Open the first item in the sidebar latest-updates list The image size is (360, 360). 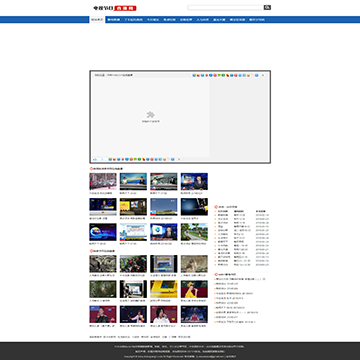point(240,279)
